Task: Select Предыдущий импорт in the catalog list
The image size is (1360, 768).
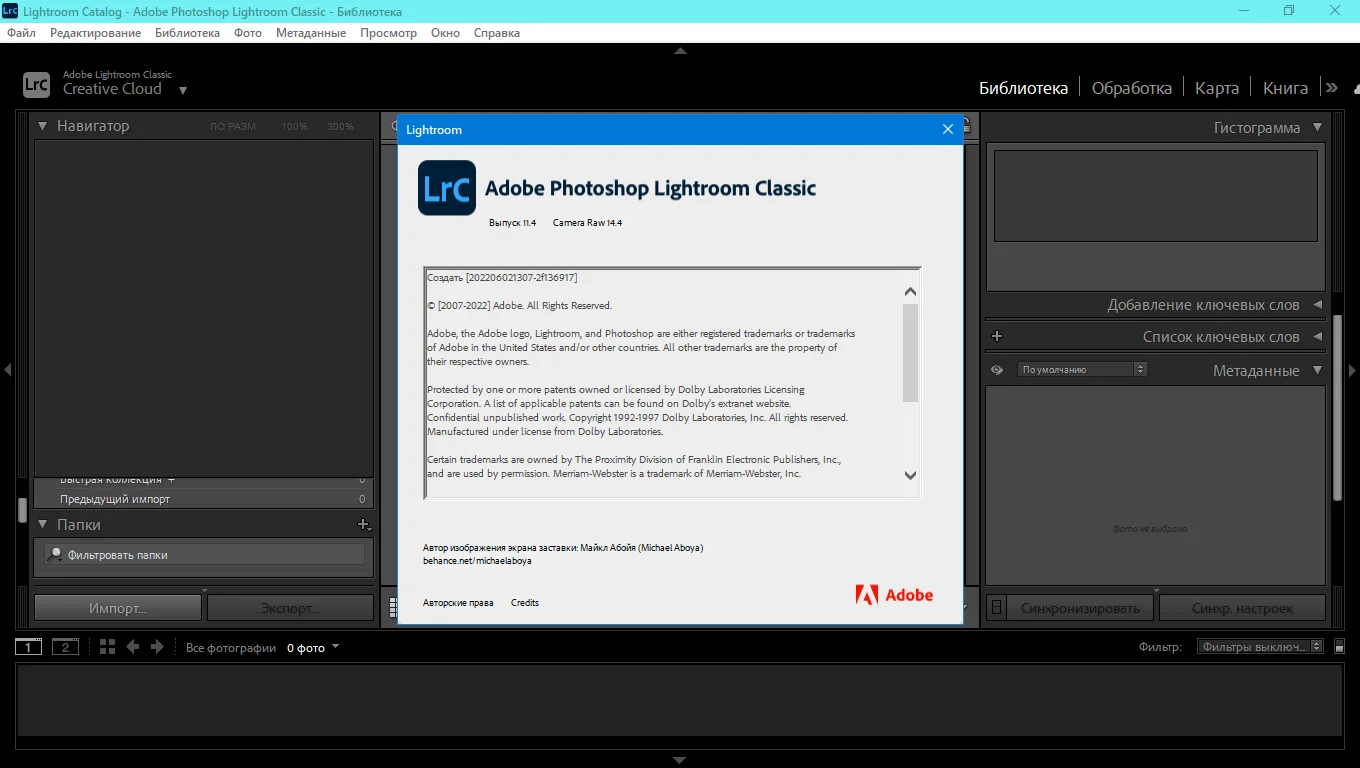Action: [x=204, y=499]
